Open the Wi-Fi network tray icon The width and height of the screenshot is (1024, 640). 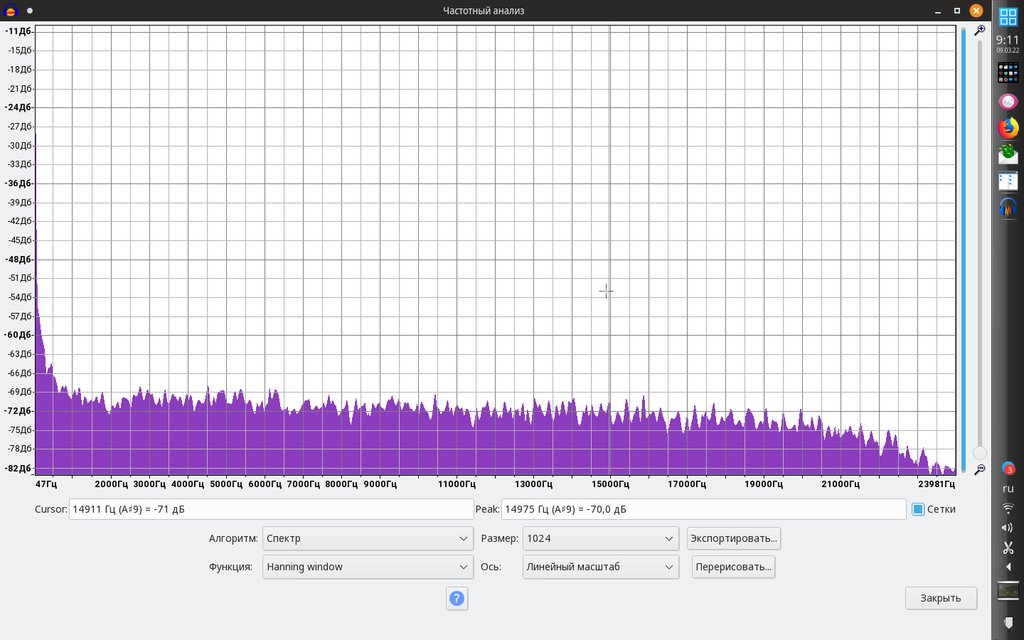[x=1008, y=507]
